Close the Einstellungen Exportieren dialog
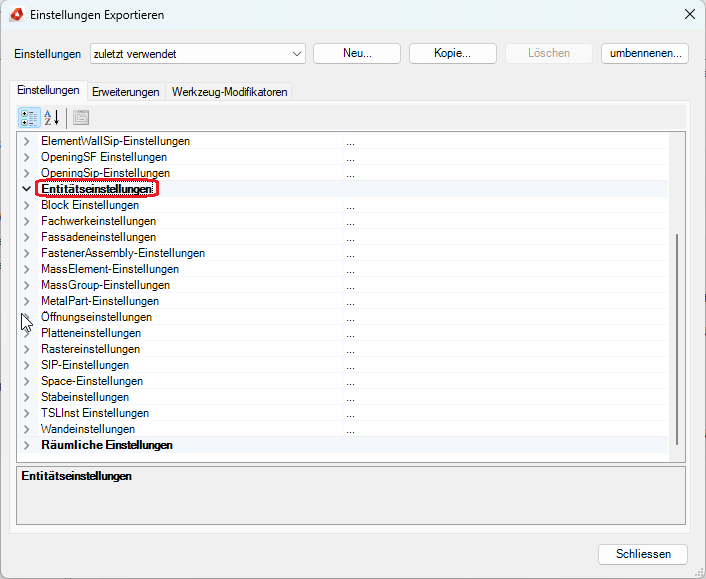 [x=689, y=14]
